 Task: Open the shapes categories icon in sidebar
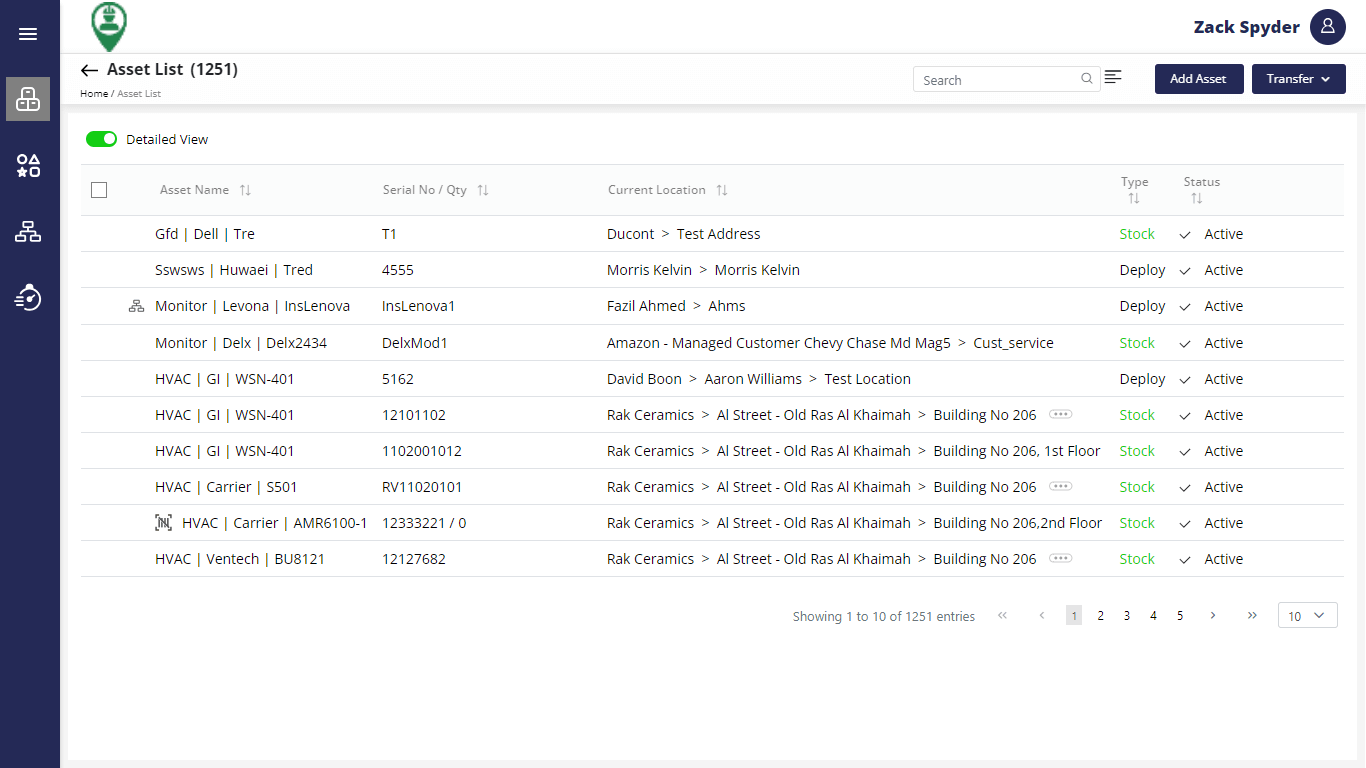(x=28, y=166)
